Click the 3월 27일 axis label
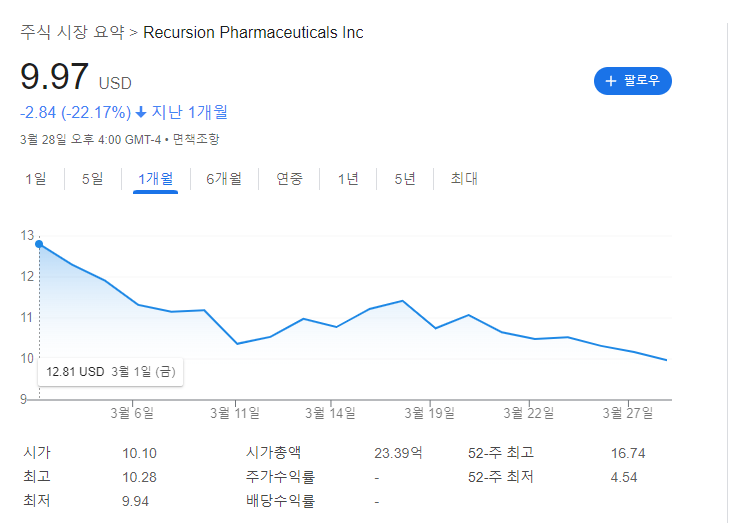This screenshot has height=523, width=732. (628, 413)
